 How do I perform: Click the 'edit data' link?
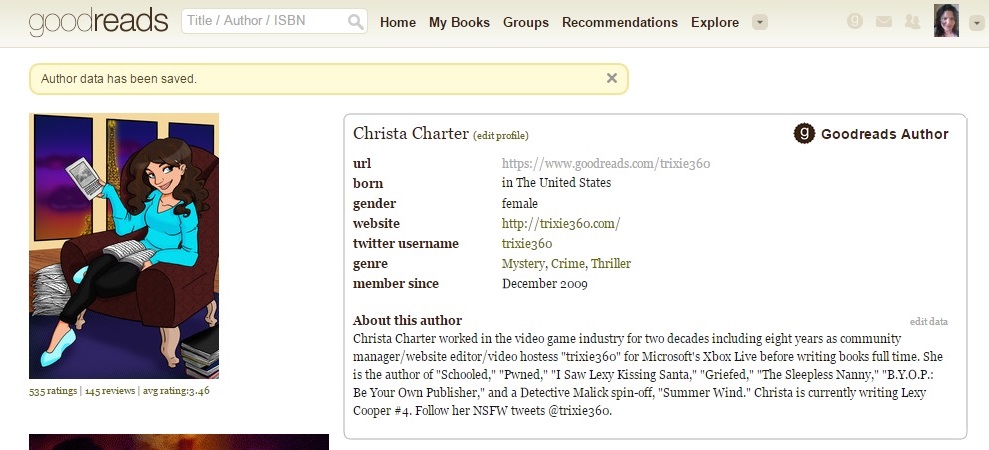pyautogui.click(x=928, y=321)
